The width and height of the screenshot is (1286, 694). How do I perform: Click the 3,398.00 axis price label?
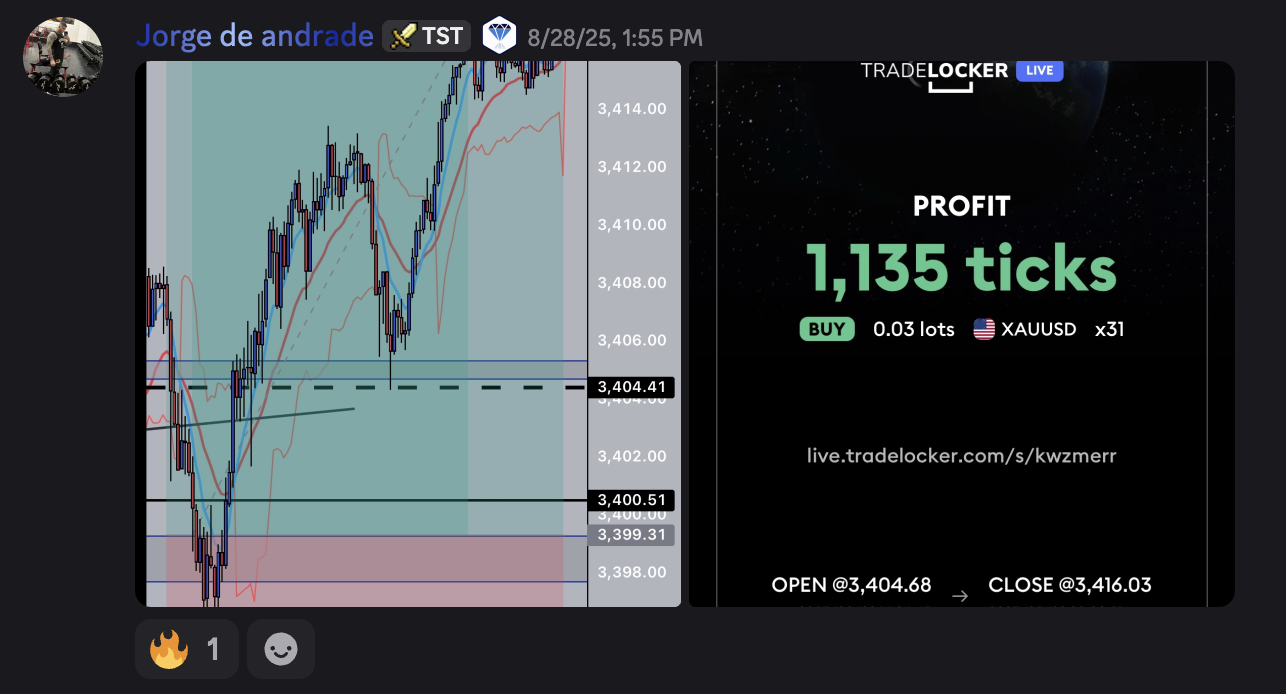click(x=632, y=572)
